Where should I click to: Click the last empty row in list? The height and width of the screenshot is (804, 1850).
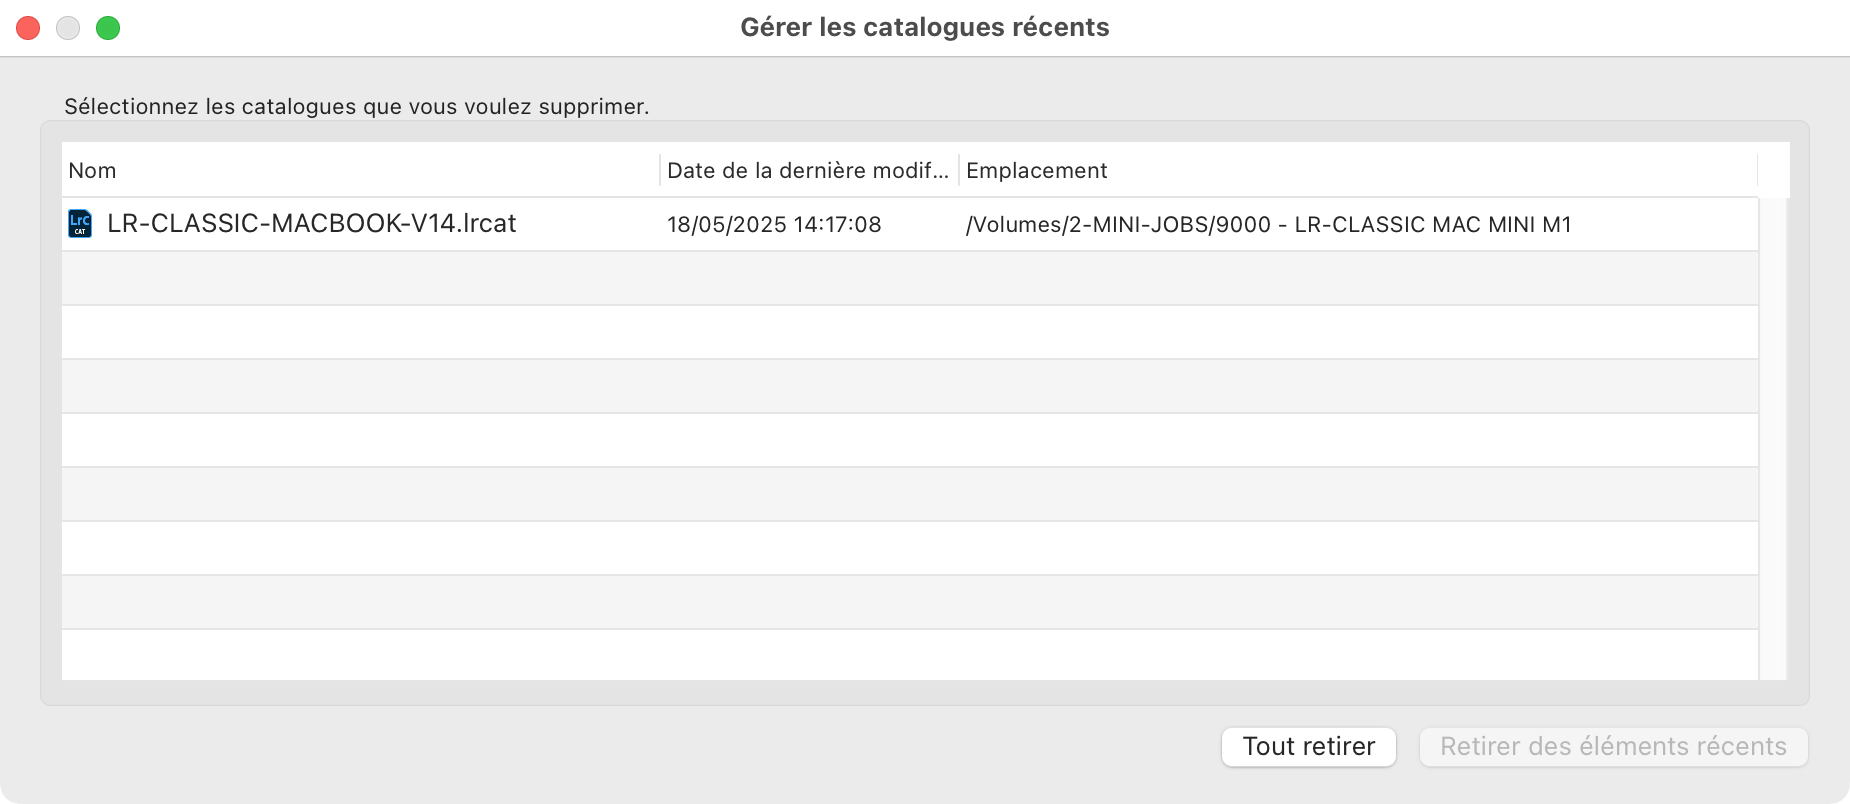point(910,655)
